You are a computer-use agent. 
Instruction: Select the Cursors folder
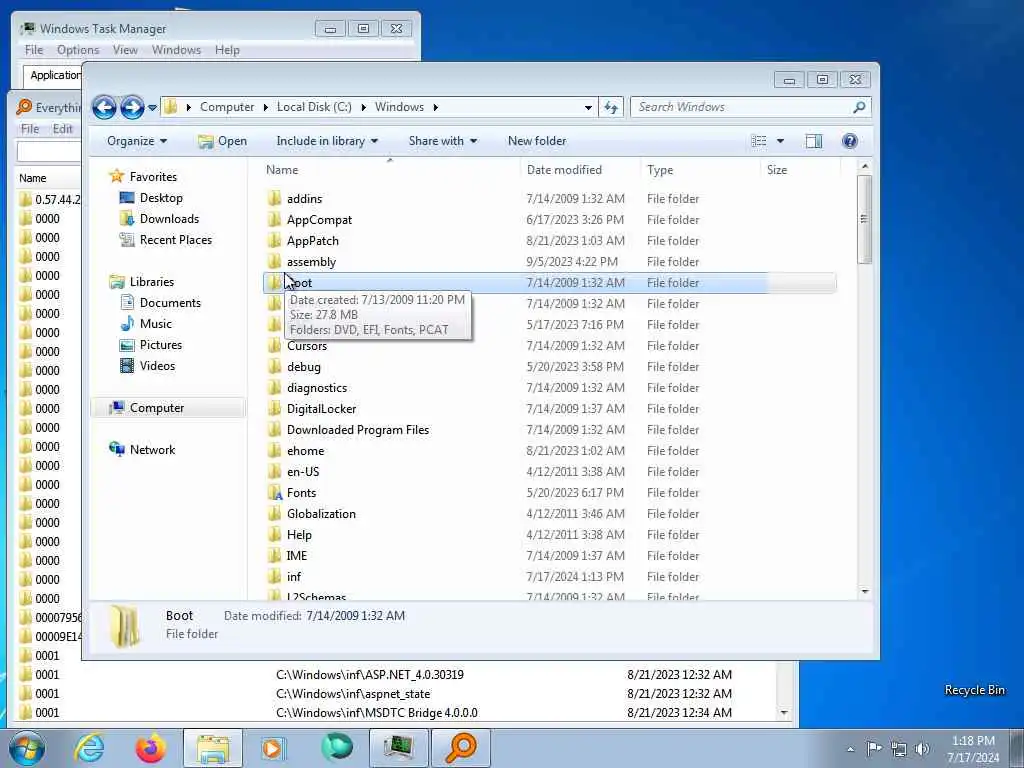coord(306,345)
